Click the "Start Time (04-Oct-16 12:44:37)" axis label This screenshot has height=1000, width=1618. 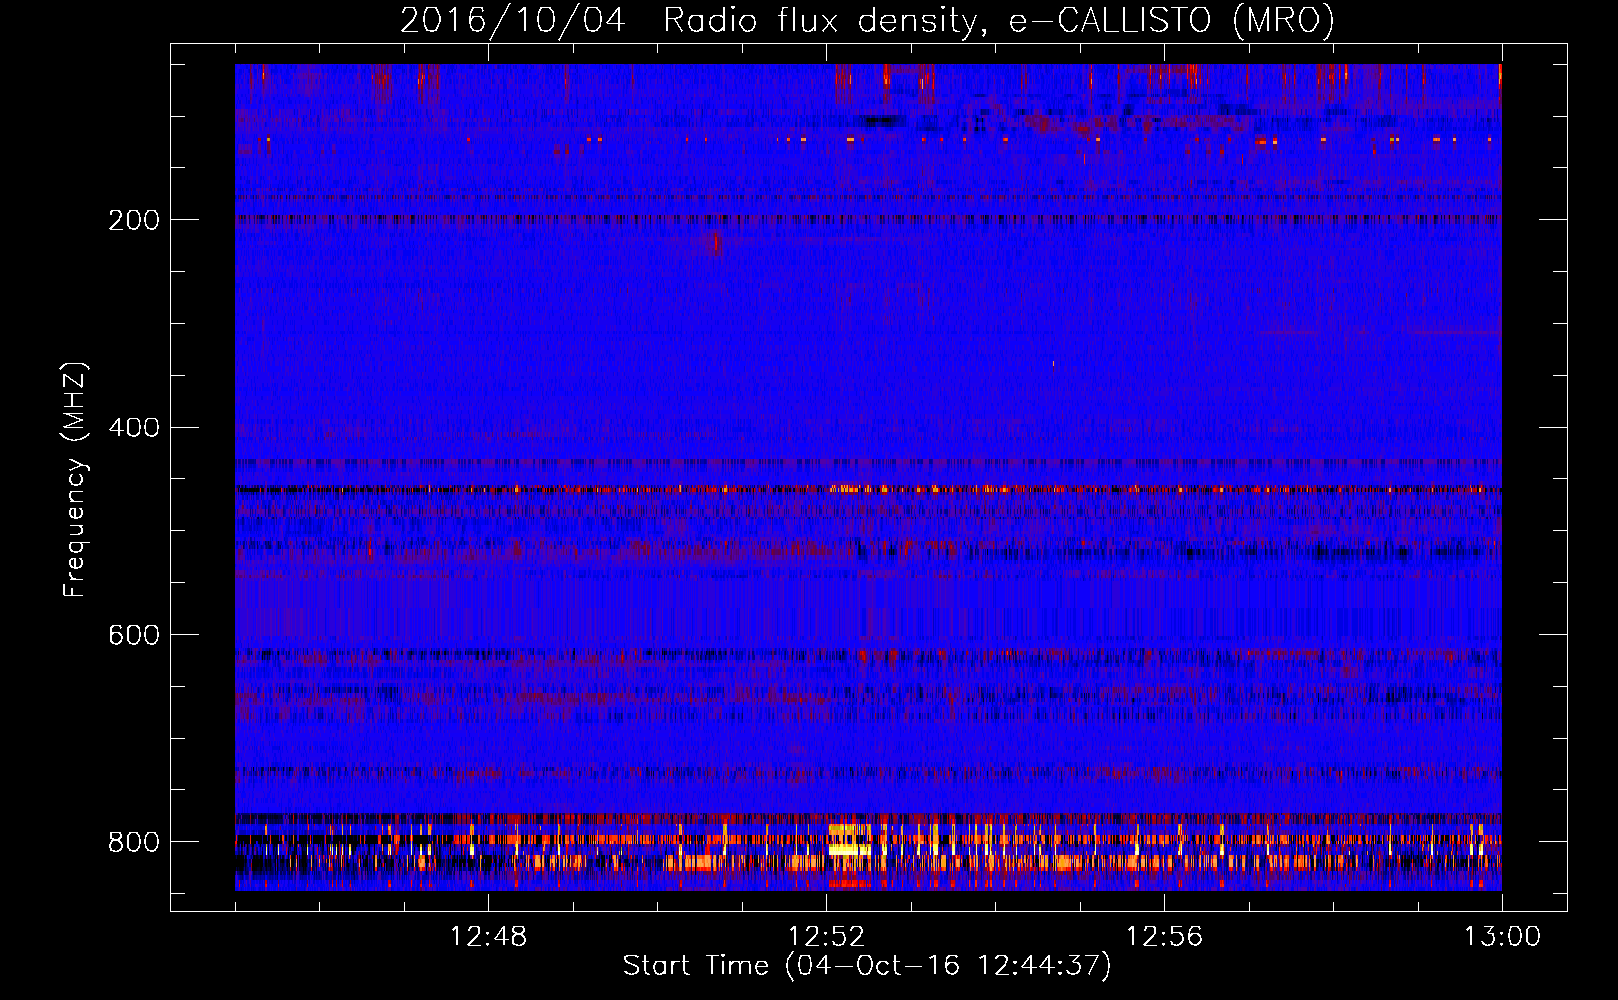(867, 966)
